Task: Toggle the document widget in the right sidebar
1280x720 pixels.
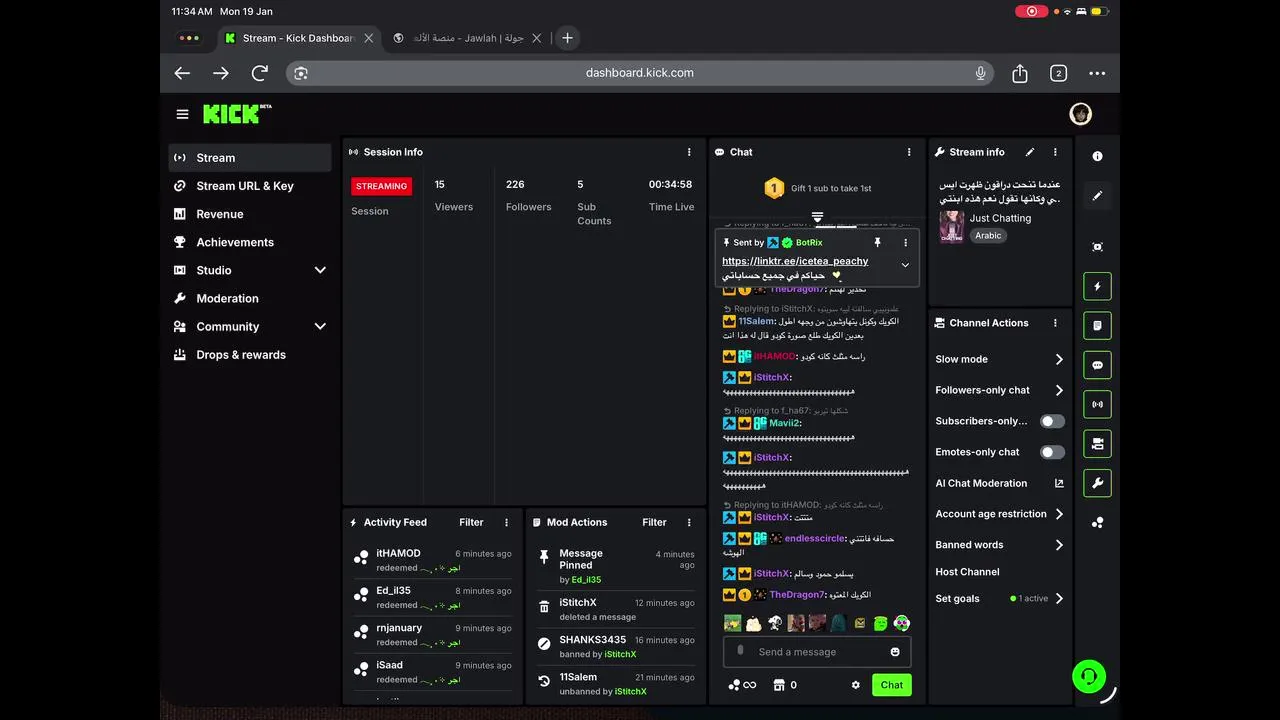Action: pyautogui.click(x=1097, y=326)
